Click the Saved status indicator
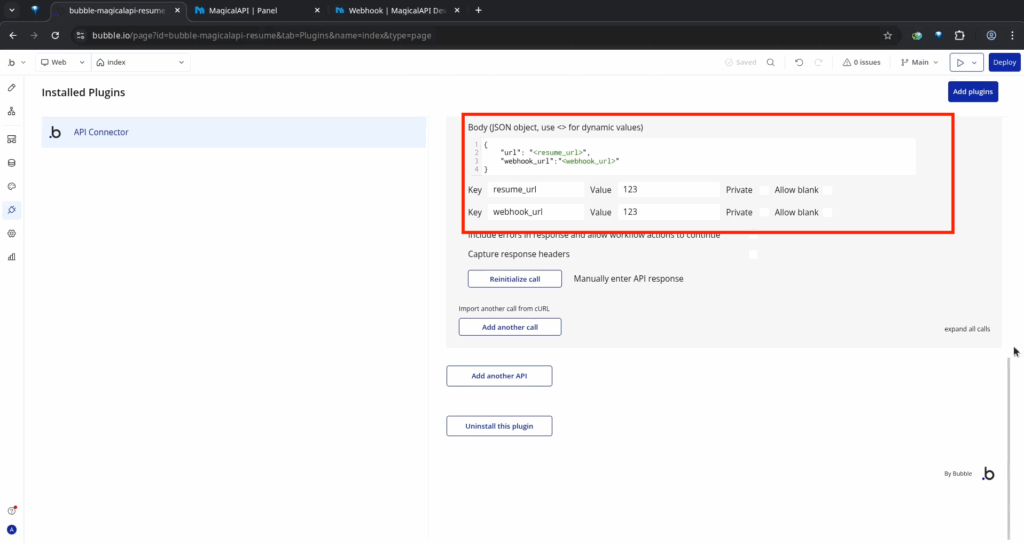1024x543 pixels. click(x=741, y=62)
